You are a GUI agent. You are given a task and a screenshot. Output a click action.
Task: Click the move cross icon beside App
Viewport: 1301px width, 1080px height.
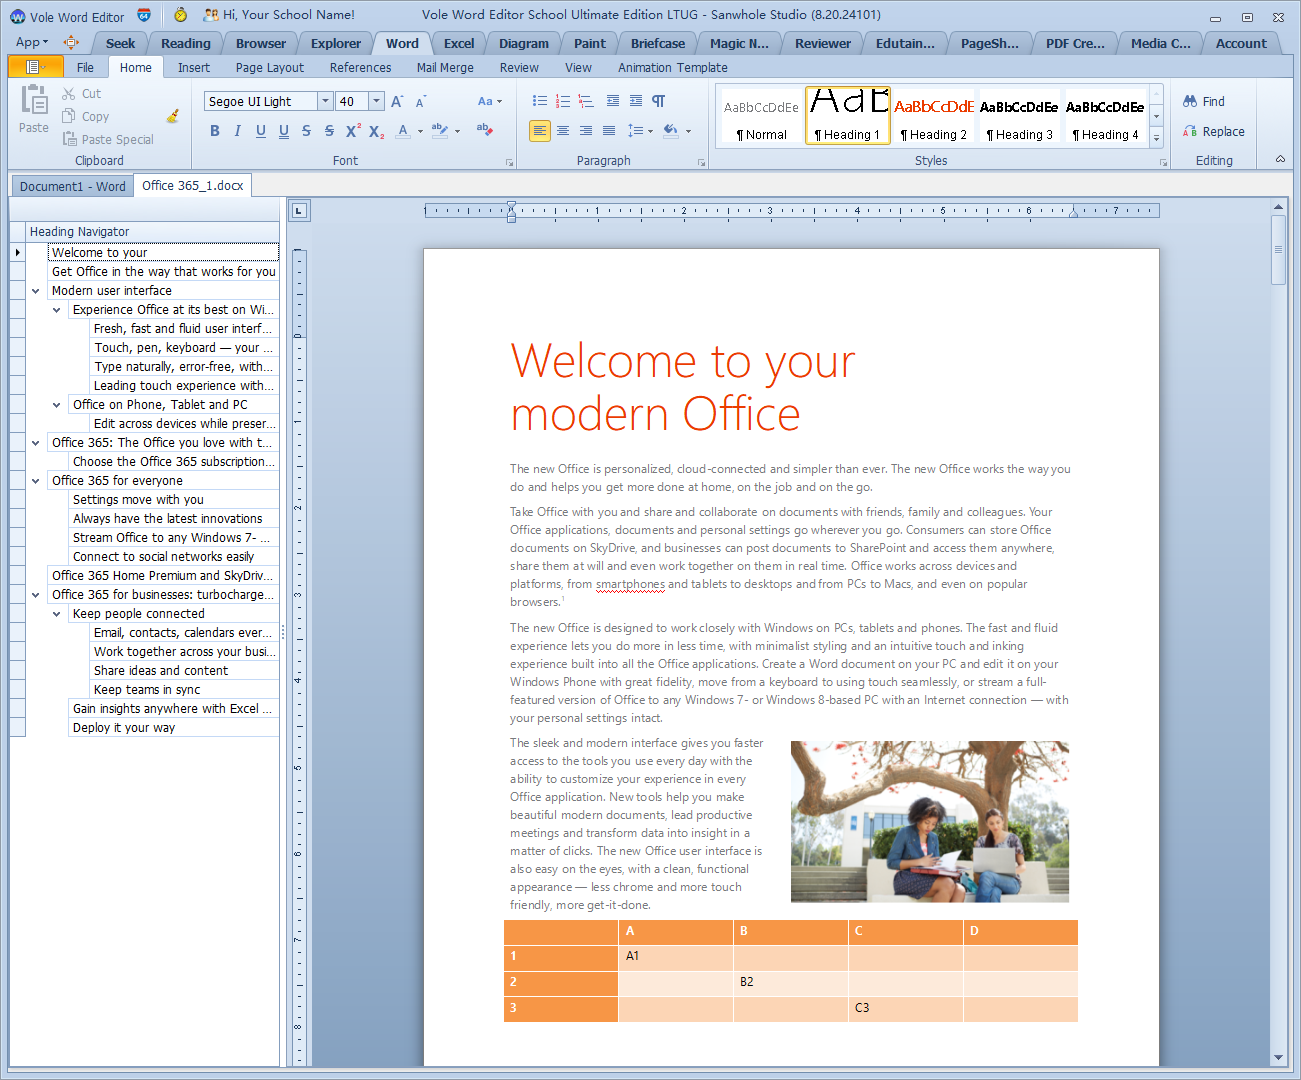71,42
